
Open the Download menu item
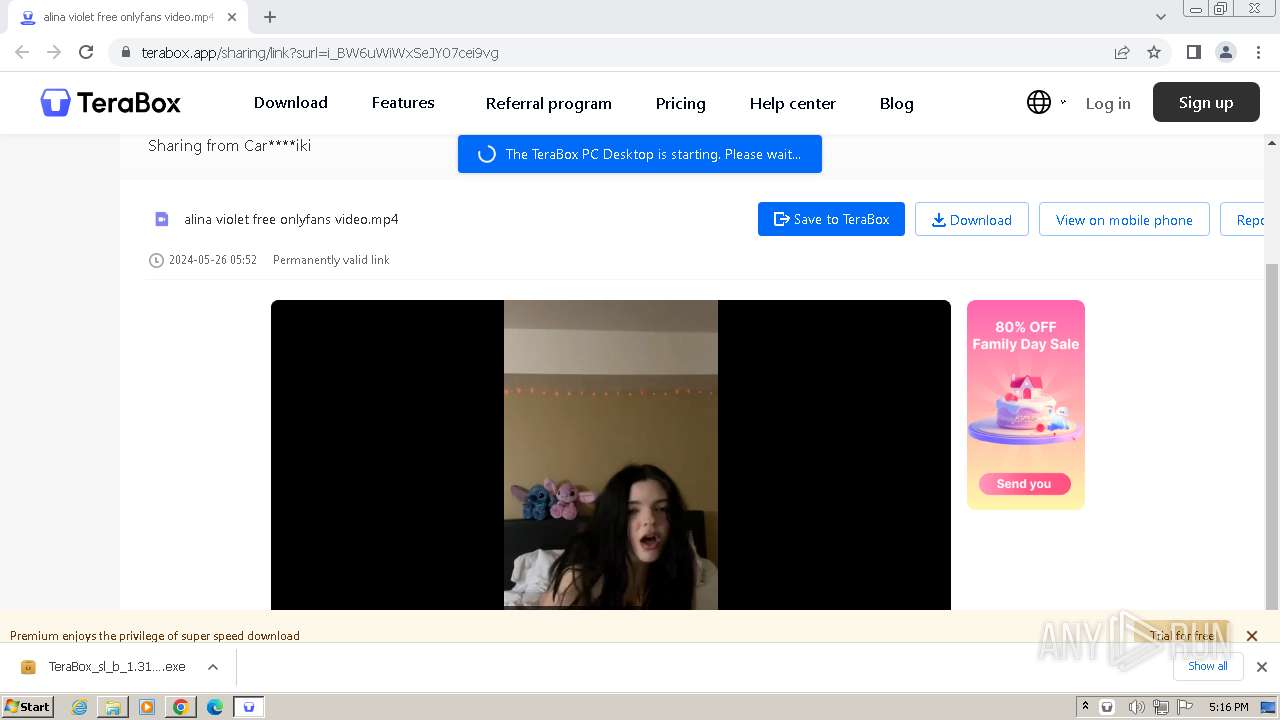(291, 102)
